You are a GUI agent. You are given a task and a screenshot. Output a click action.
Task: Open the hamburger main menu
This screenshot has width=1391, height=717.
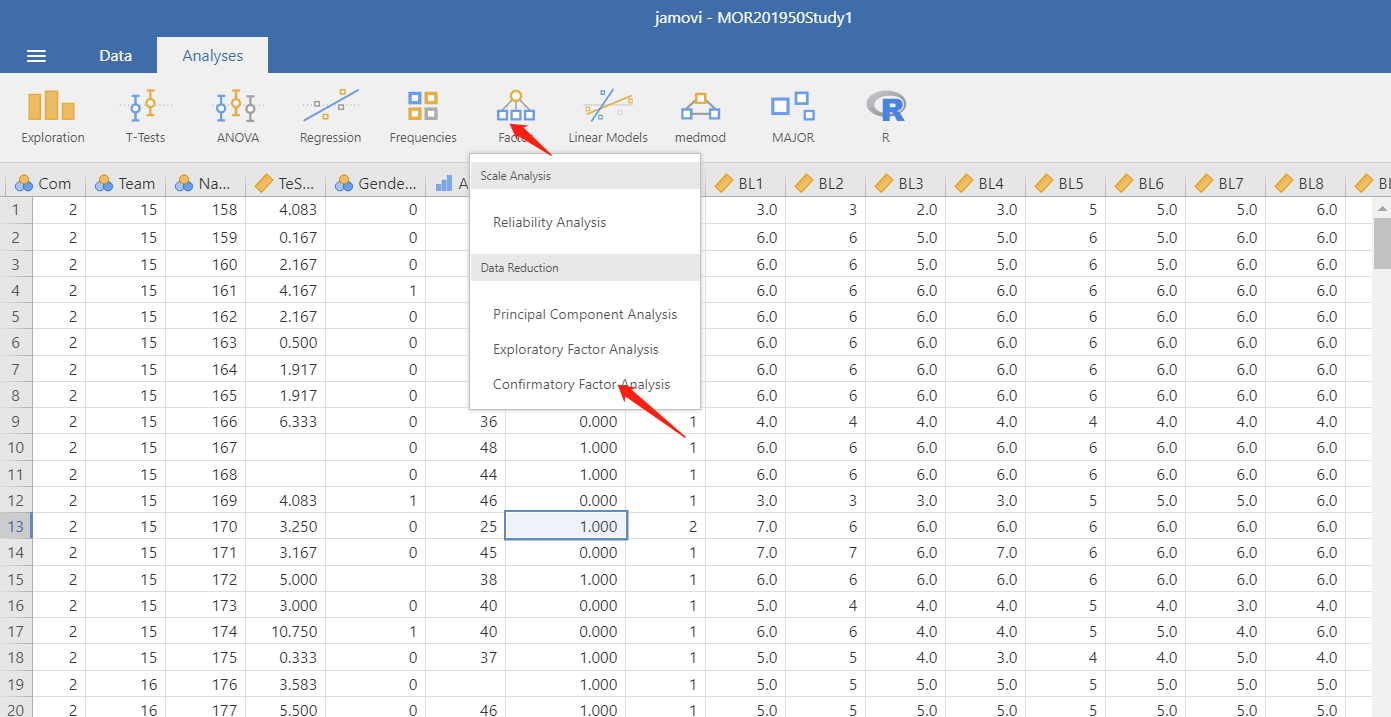(x=36, y=56)
